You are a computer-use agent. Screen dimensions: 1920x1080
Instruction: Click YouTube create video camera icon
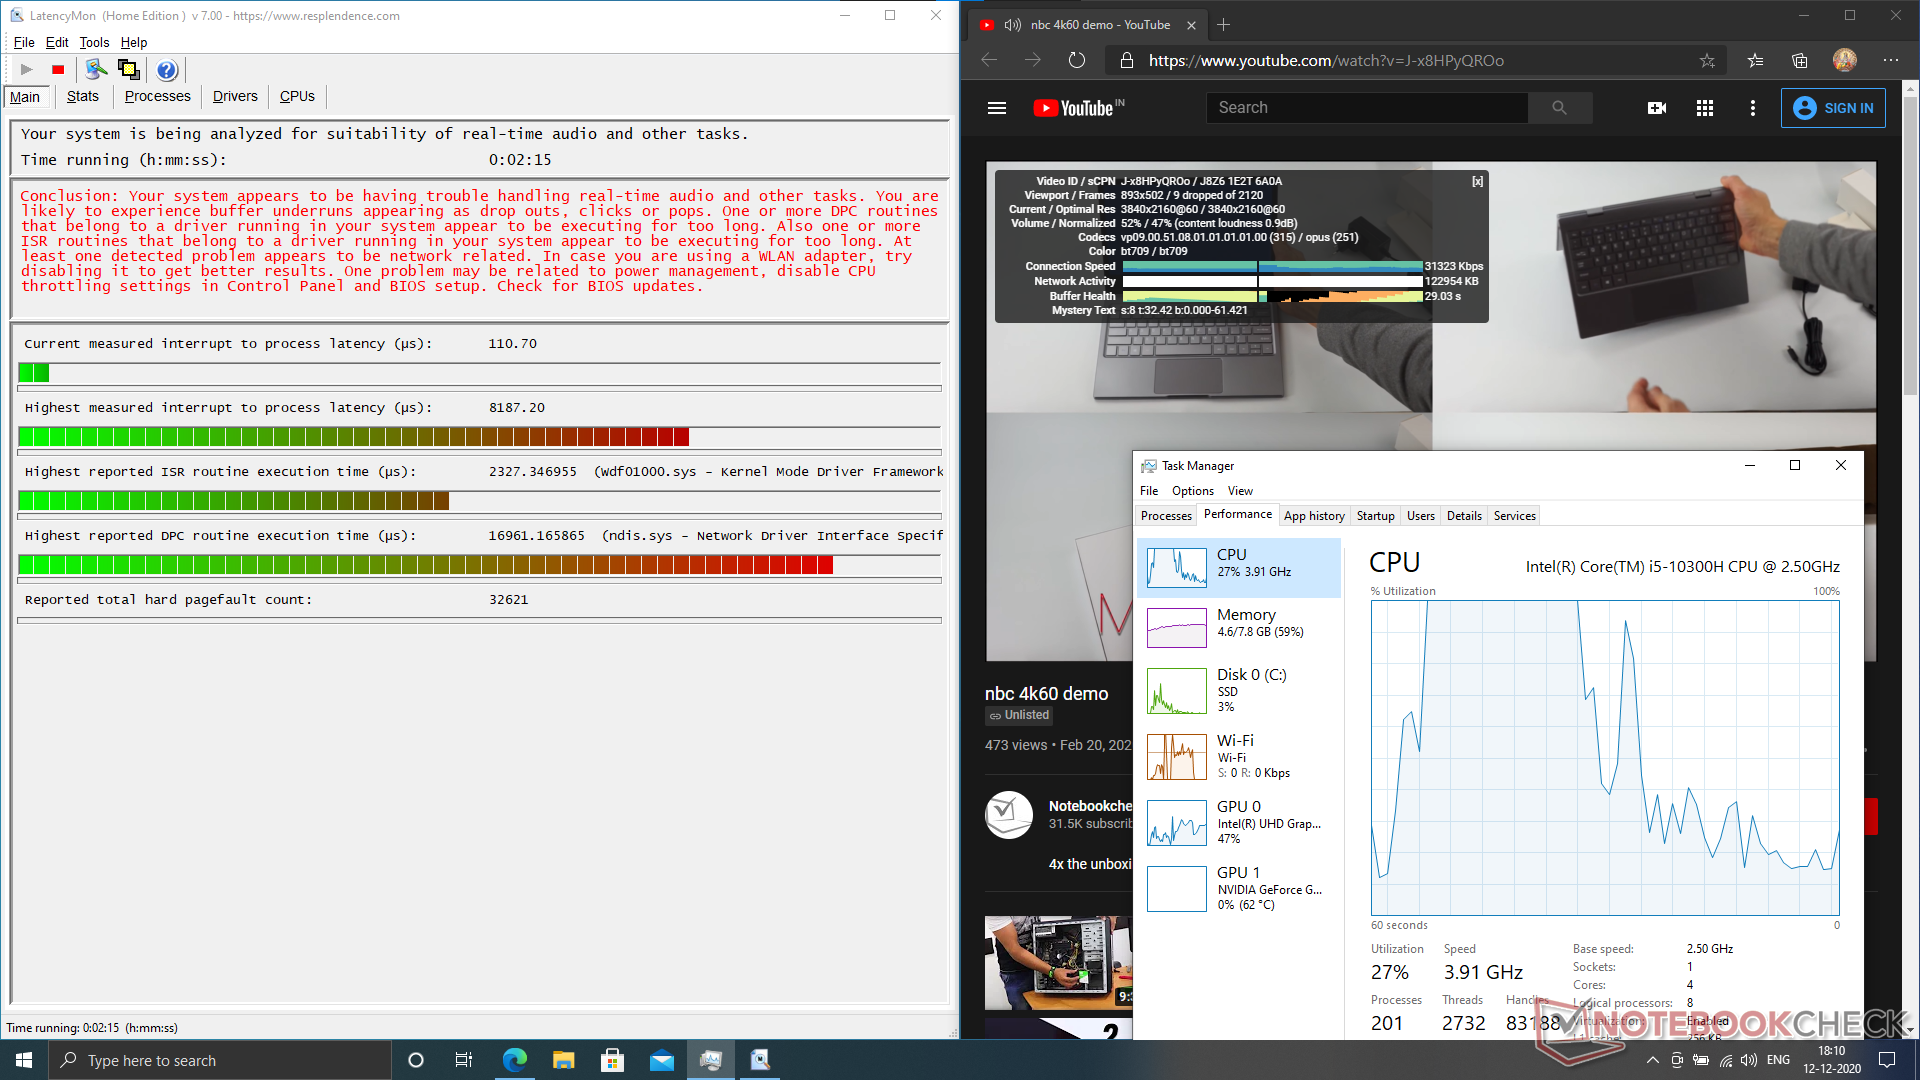coord(1657,108)
